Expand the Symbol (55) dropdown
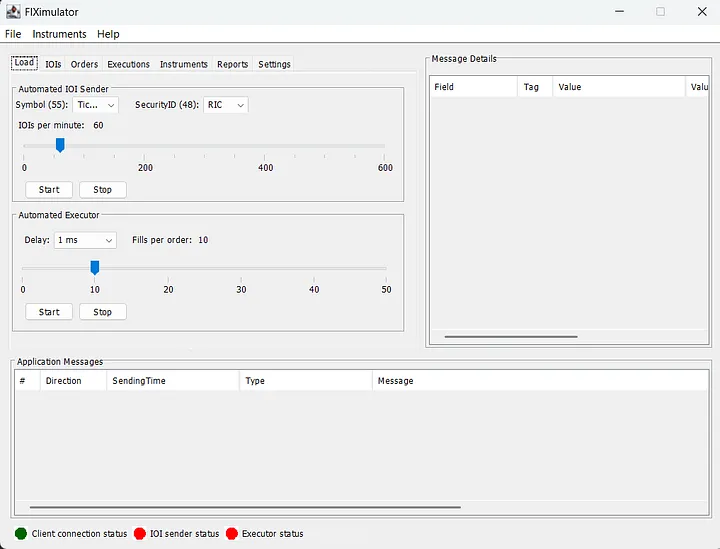This screenshot has height=549, width=720. coord(96,105)
